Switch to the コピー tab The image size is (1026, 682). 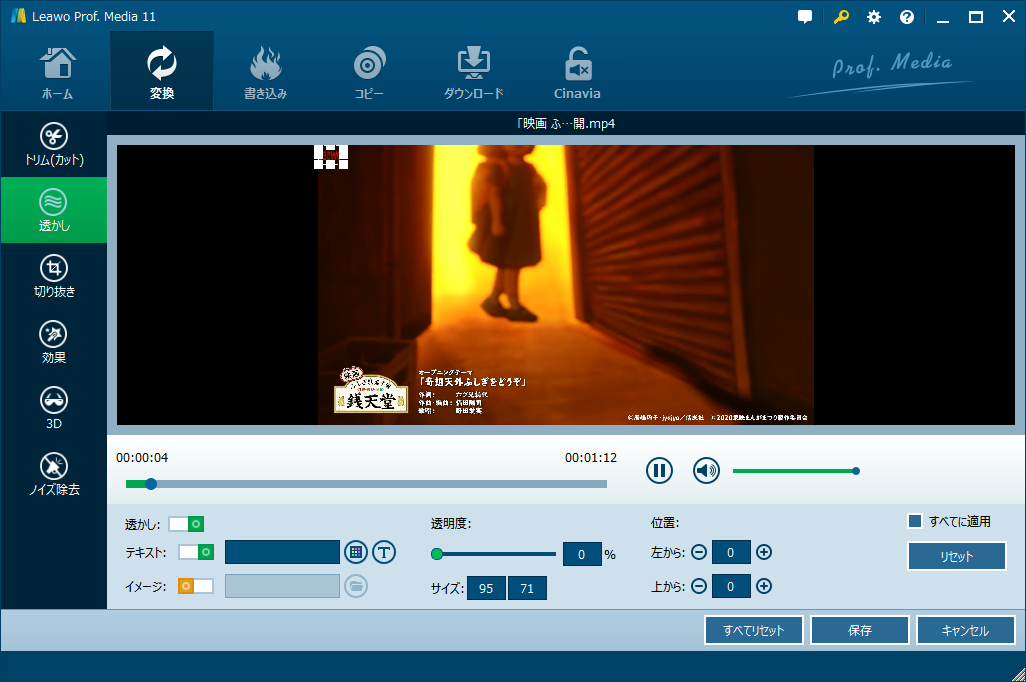point(369,72)
